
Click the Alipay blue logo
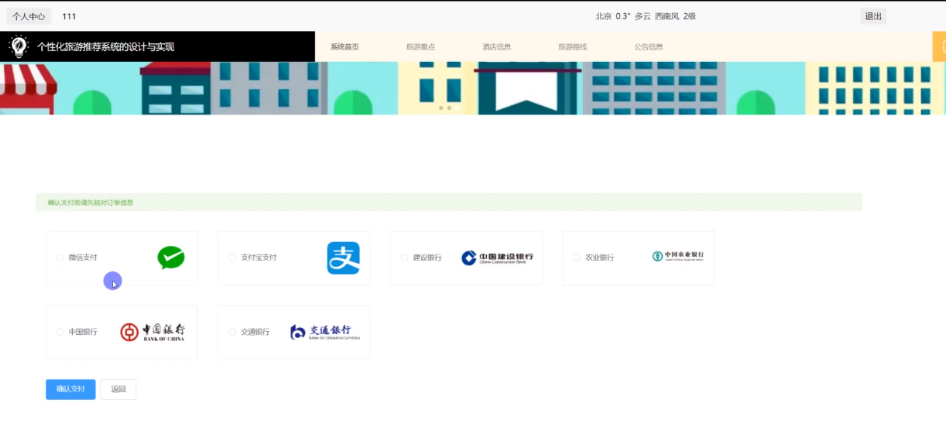coord(343,258)
